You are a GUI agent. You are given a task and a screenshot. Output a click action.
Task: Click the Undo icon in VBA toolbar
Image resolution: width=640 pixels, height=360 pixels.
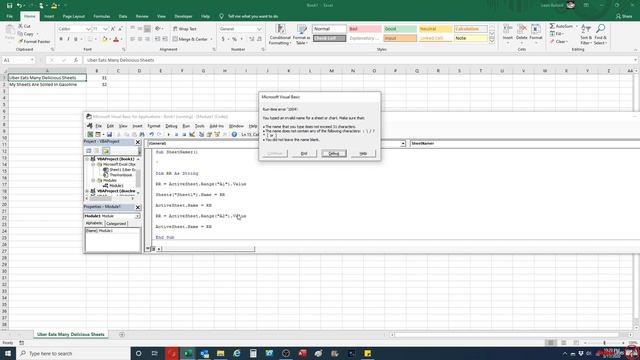click(x=151, y=134)
